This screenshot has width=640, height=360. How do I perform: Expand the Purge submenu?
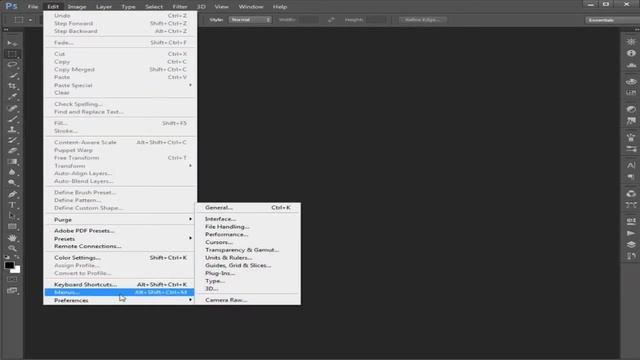click(x=119, y=220)
